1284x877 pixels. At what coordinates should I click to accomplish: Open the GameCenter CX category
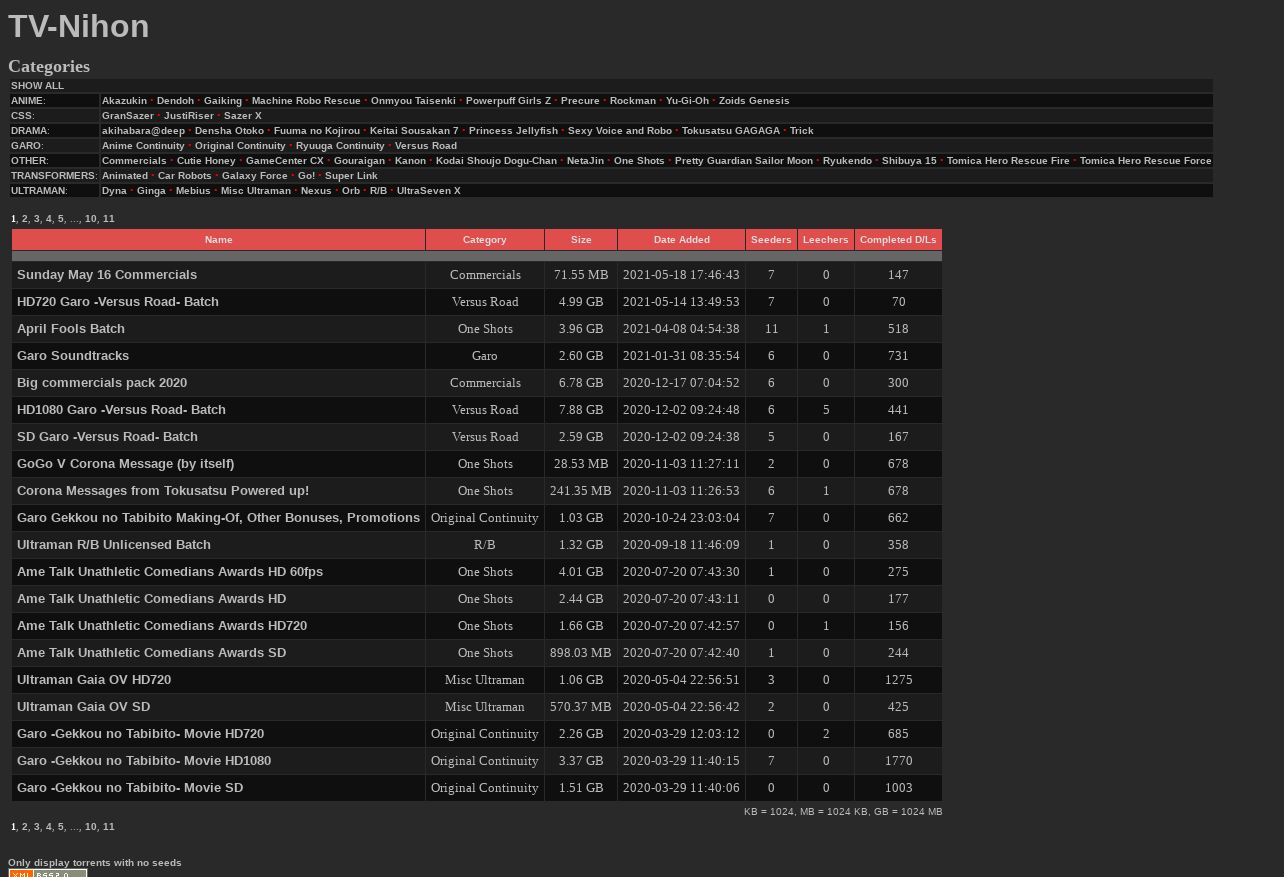point(285,161)
